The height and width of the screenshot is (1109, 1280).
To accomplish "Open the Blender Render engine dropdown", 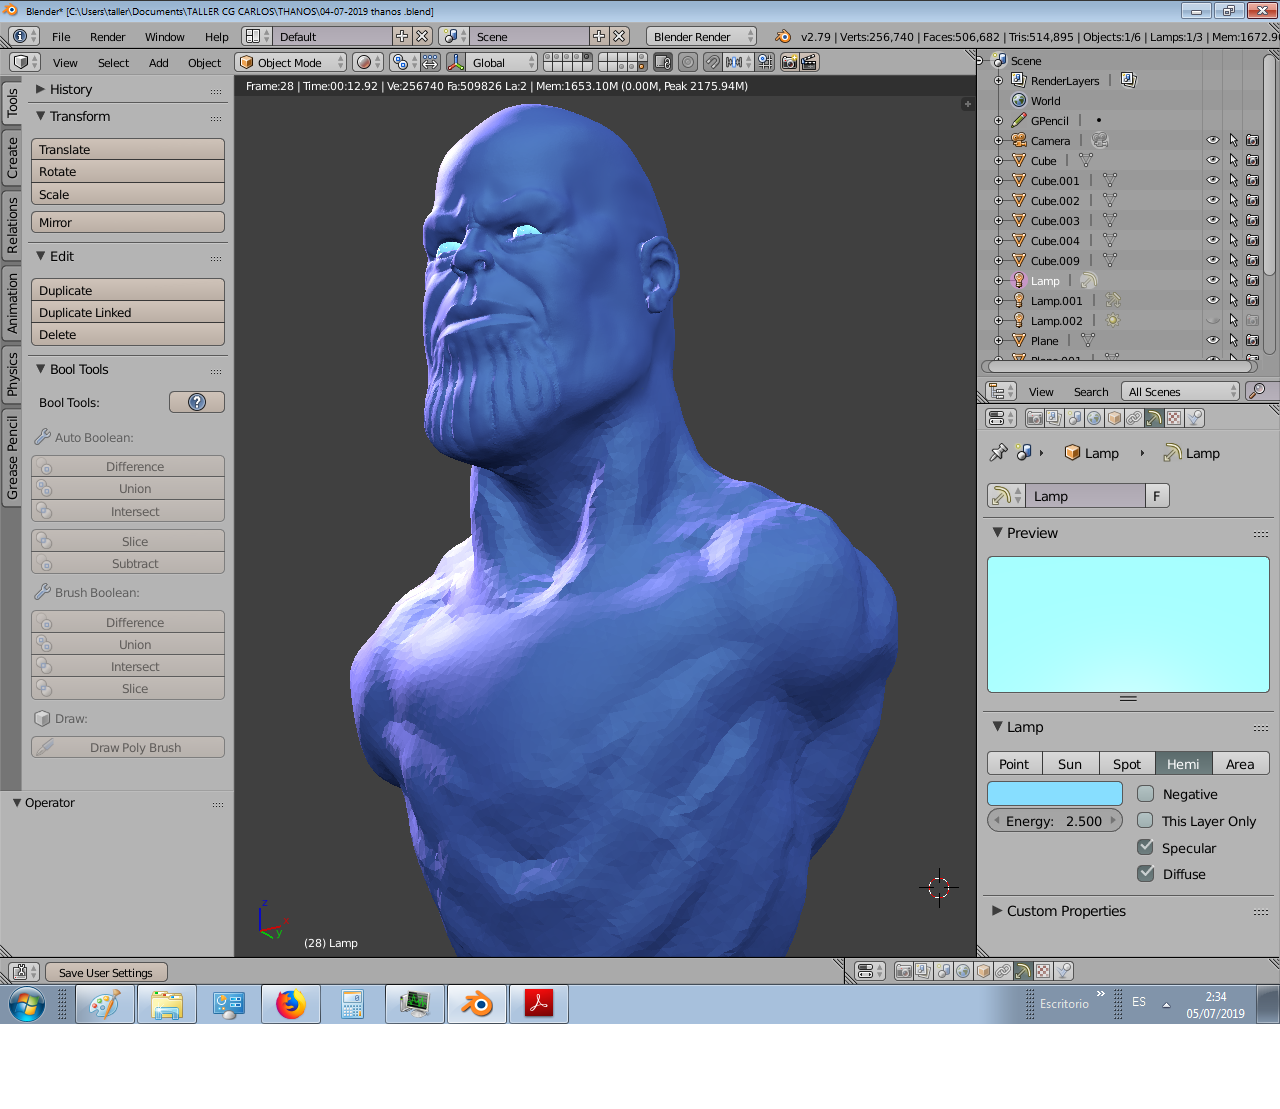I will [702, 36].
